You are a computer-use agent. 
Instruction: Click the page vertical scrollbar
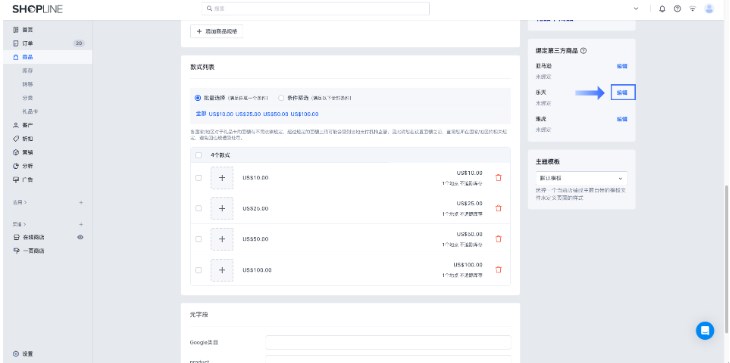click(727, 259)
